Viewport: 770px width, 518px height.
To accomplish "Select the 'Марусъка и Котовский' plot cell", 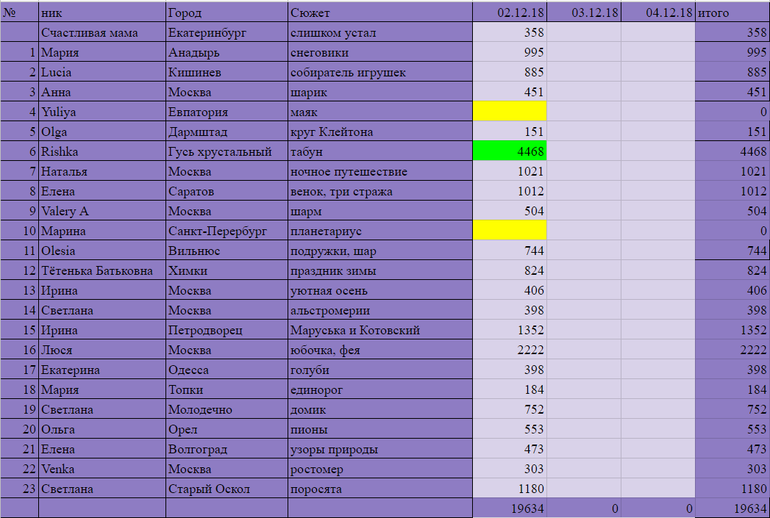I will pyautogui.click(x=379, y=330).
